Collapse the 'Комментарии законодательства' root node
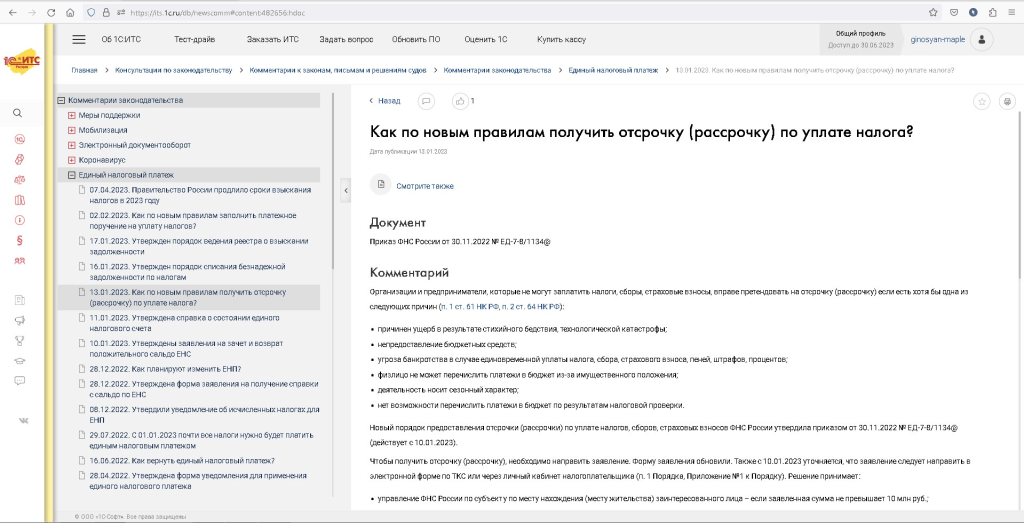Screen dimensions: 1024x523 click(x=61, y=100)
